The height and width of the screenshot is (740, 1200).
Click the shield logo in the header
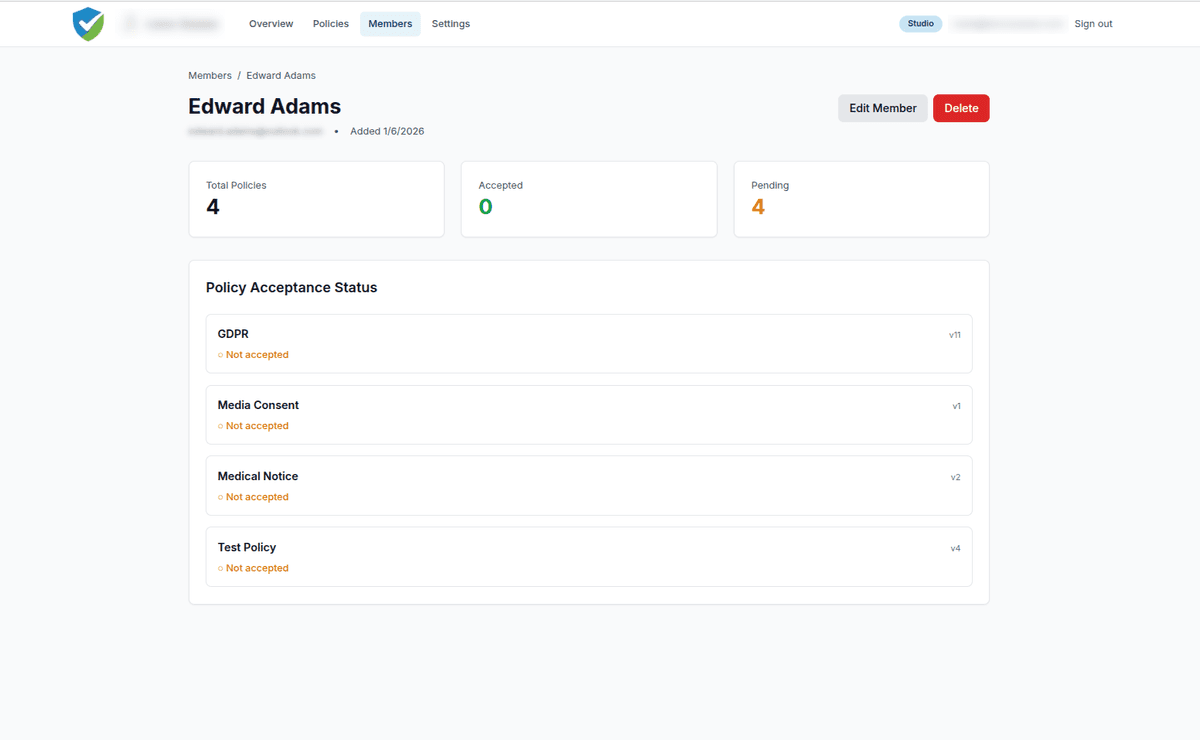[x=88, y=23]
